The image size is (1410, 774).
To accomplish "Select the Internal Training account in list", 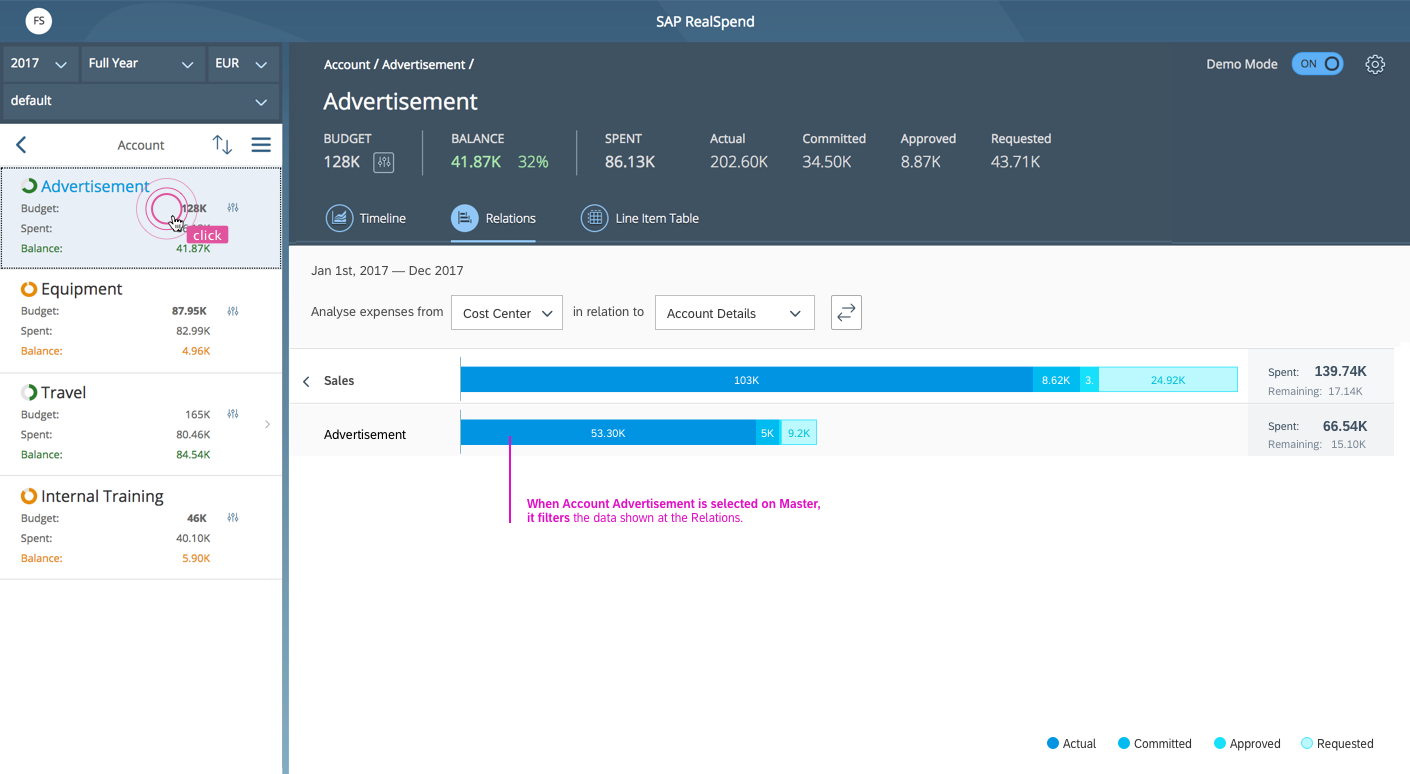I will pos(141,528).
